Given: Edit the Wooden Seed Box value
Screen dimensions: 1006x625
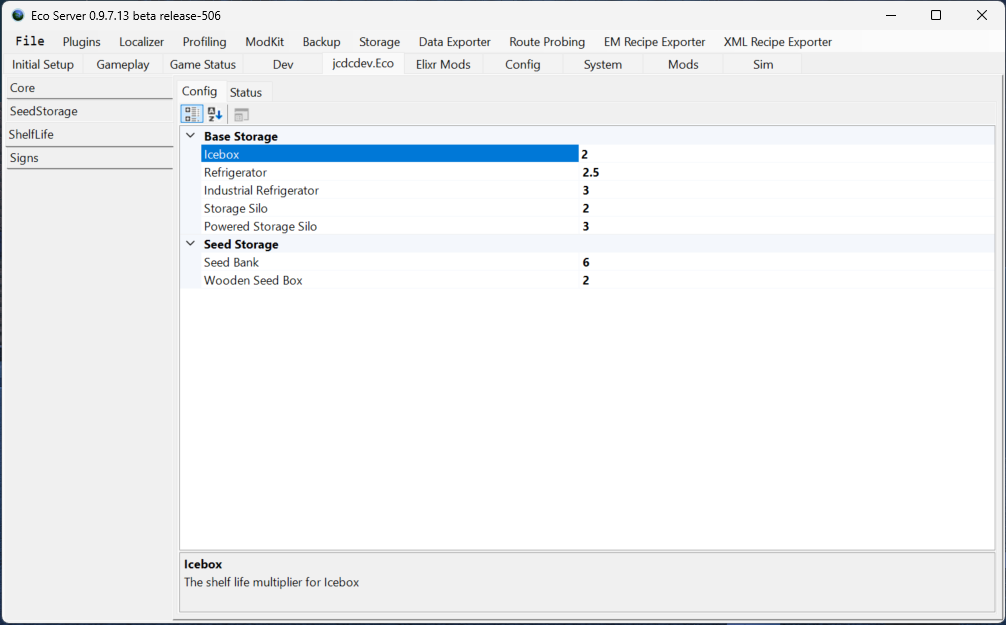Looking at the screenshot, I should [x=787, y=280].
